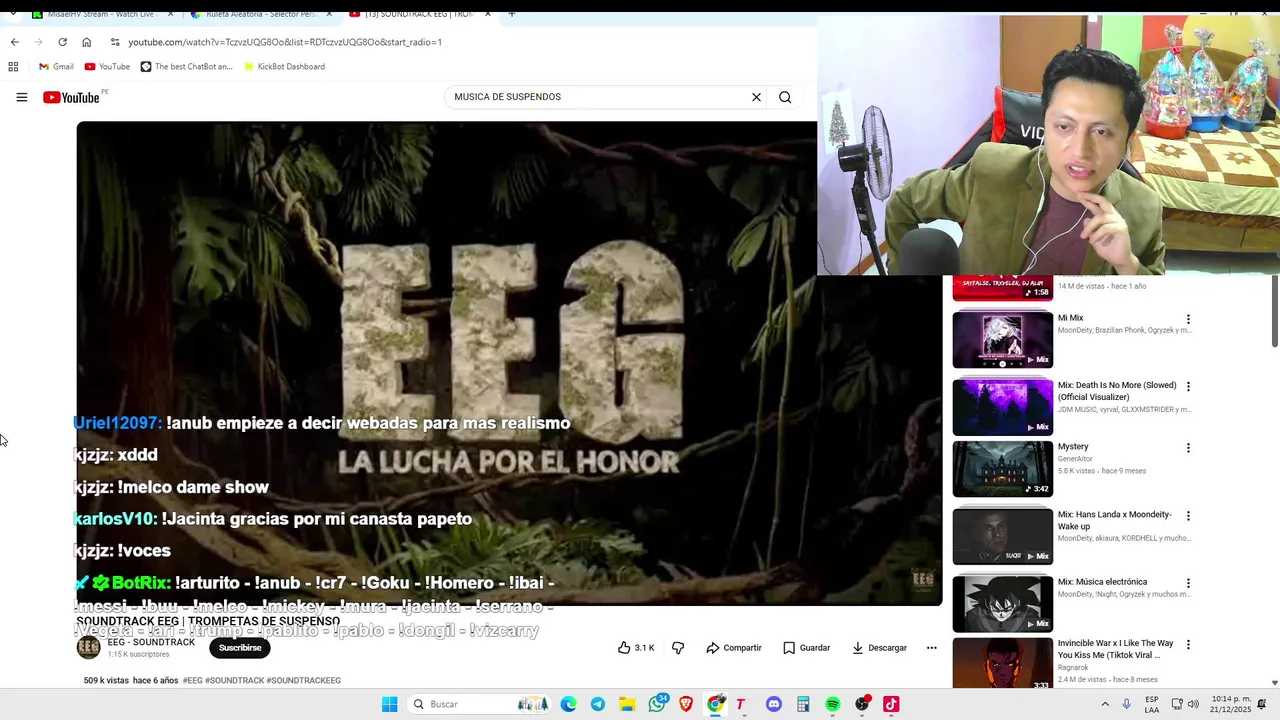Open Mix: Música electrónica thumbnail
Viewport: 1280px width, 720px height.
click(x=1002, y=603)
